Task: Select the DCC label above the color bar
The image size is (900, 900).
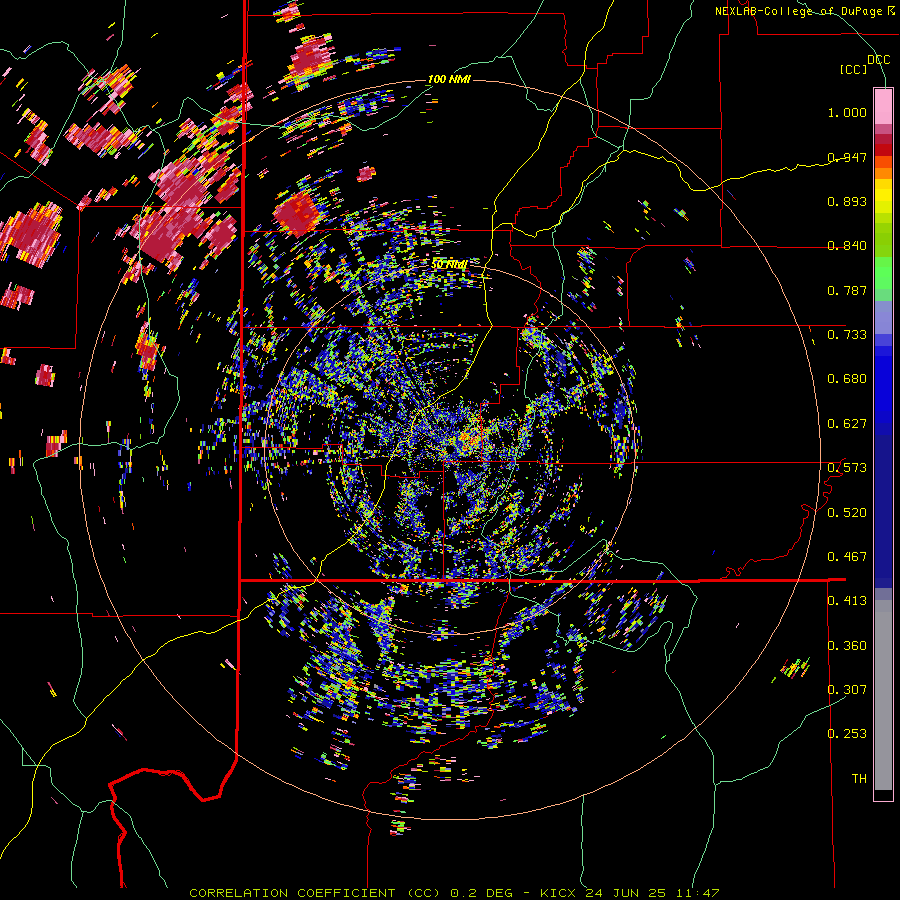Action: pos(878,60)
